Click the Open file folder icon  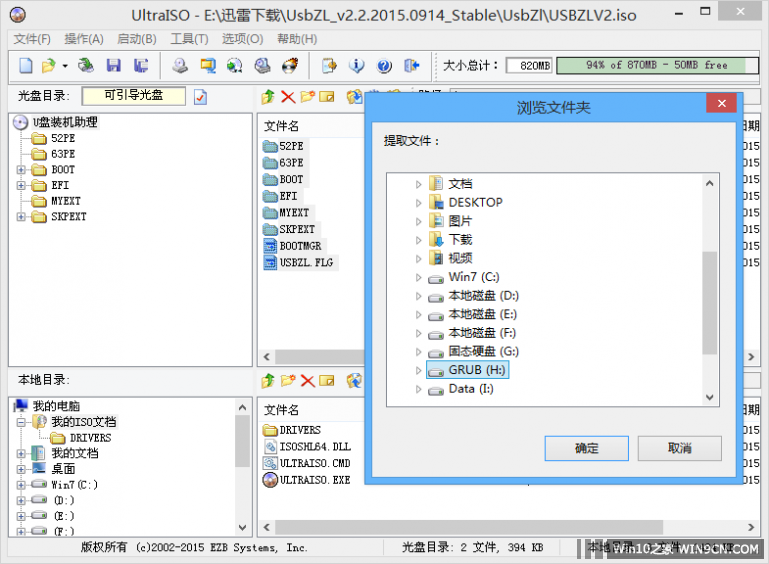(x=49, y=65)
